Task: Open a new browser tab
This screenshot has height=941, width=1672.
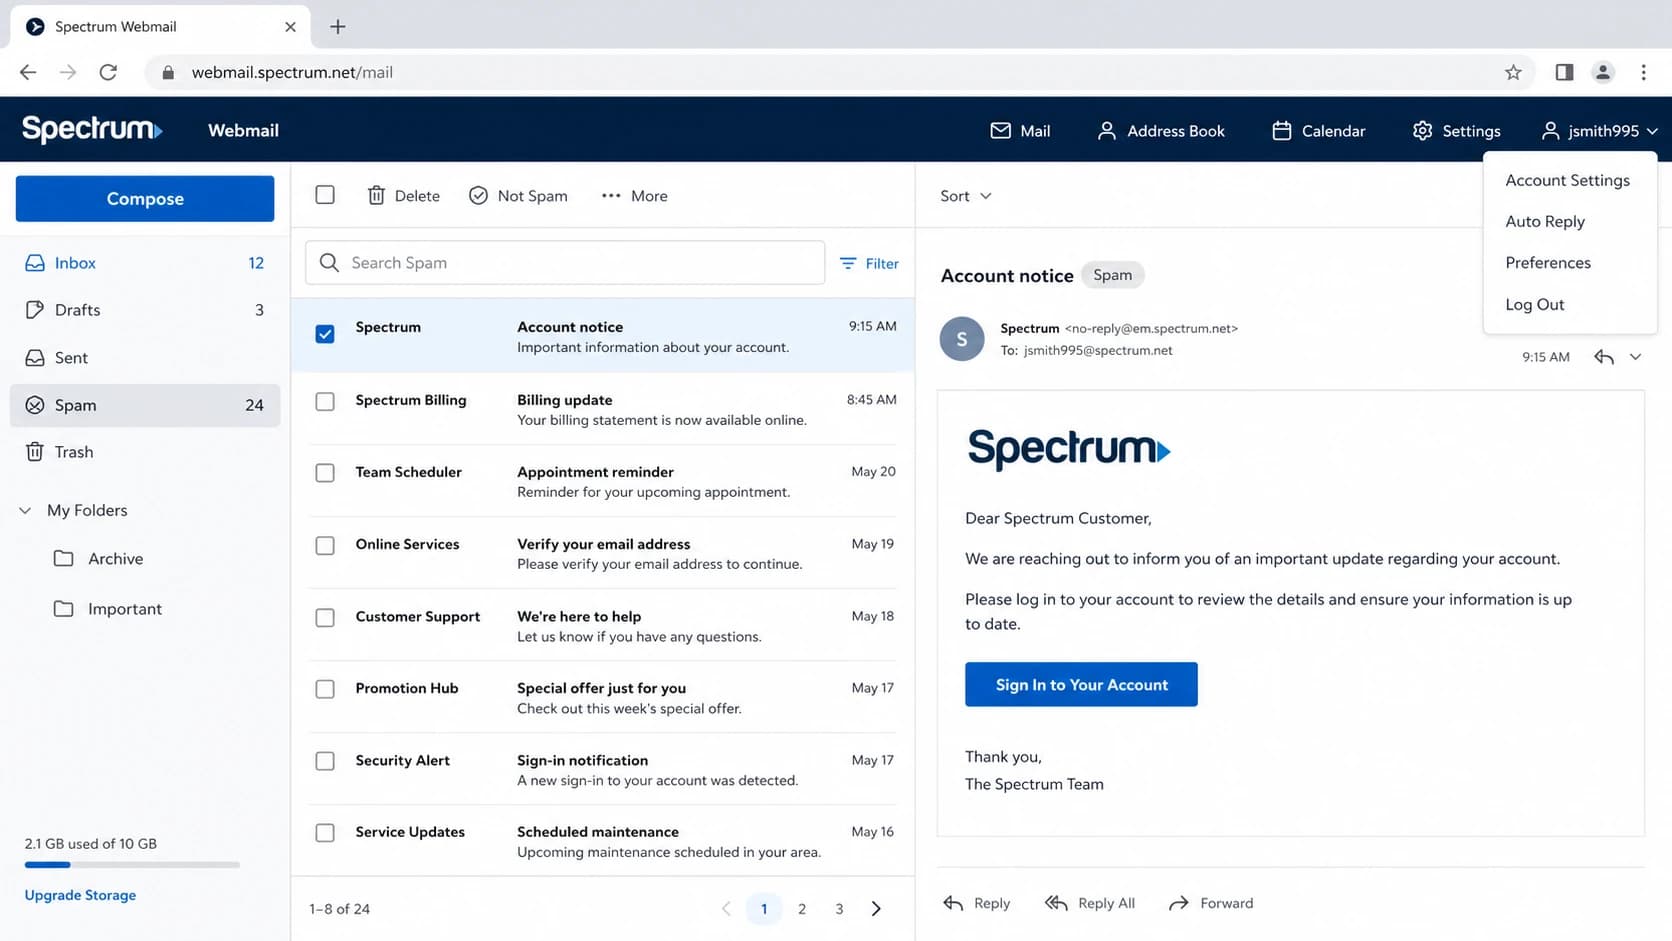Action: coord(338,27)
